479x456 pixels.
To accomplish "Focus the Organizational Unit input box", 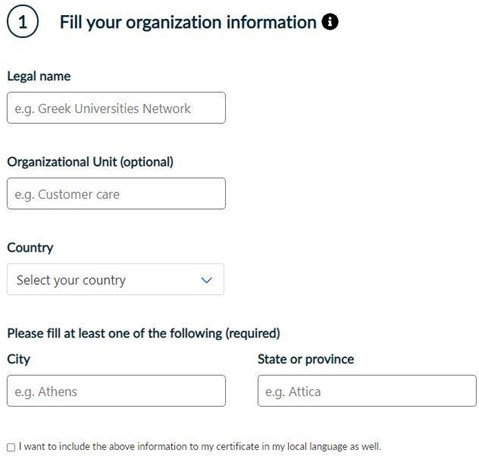I will pyautogui.click(x=116, y=194).
